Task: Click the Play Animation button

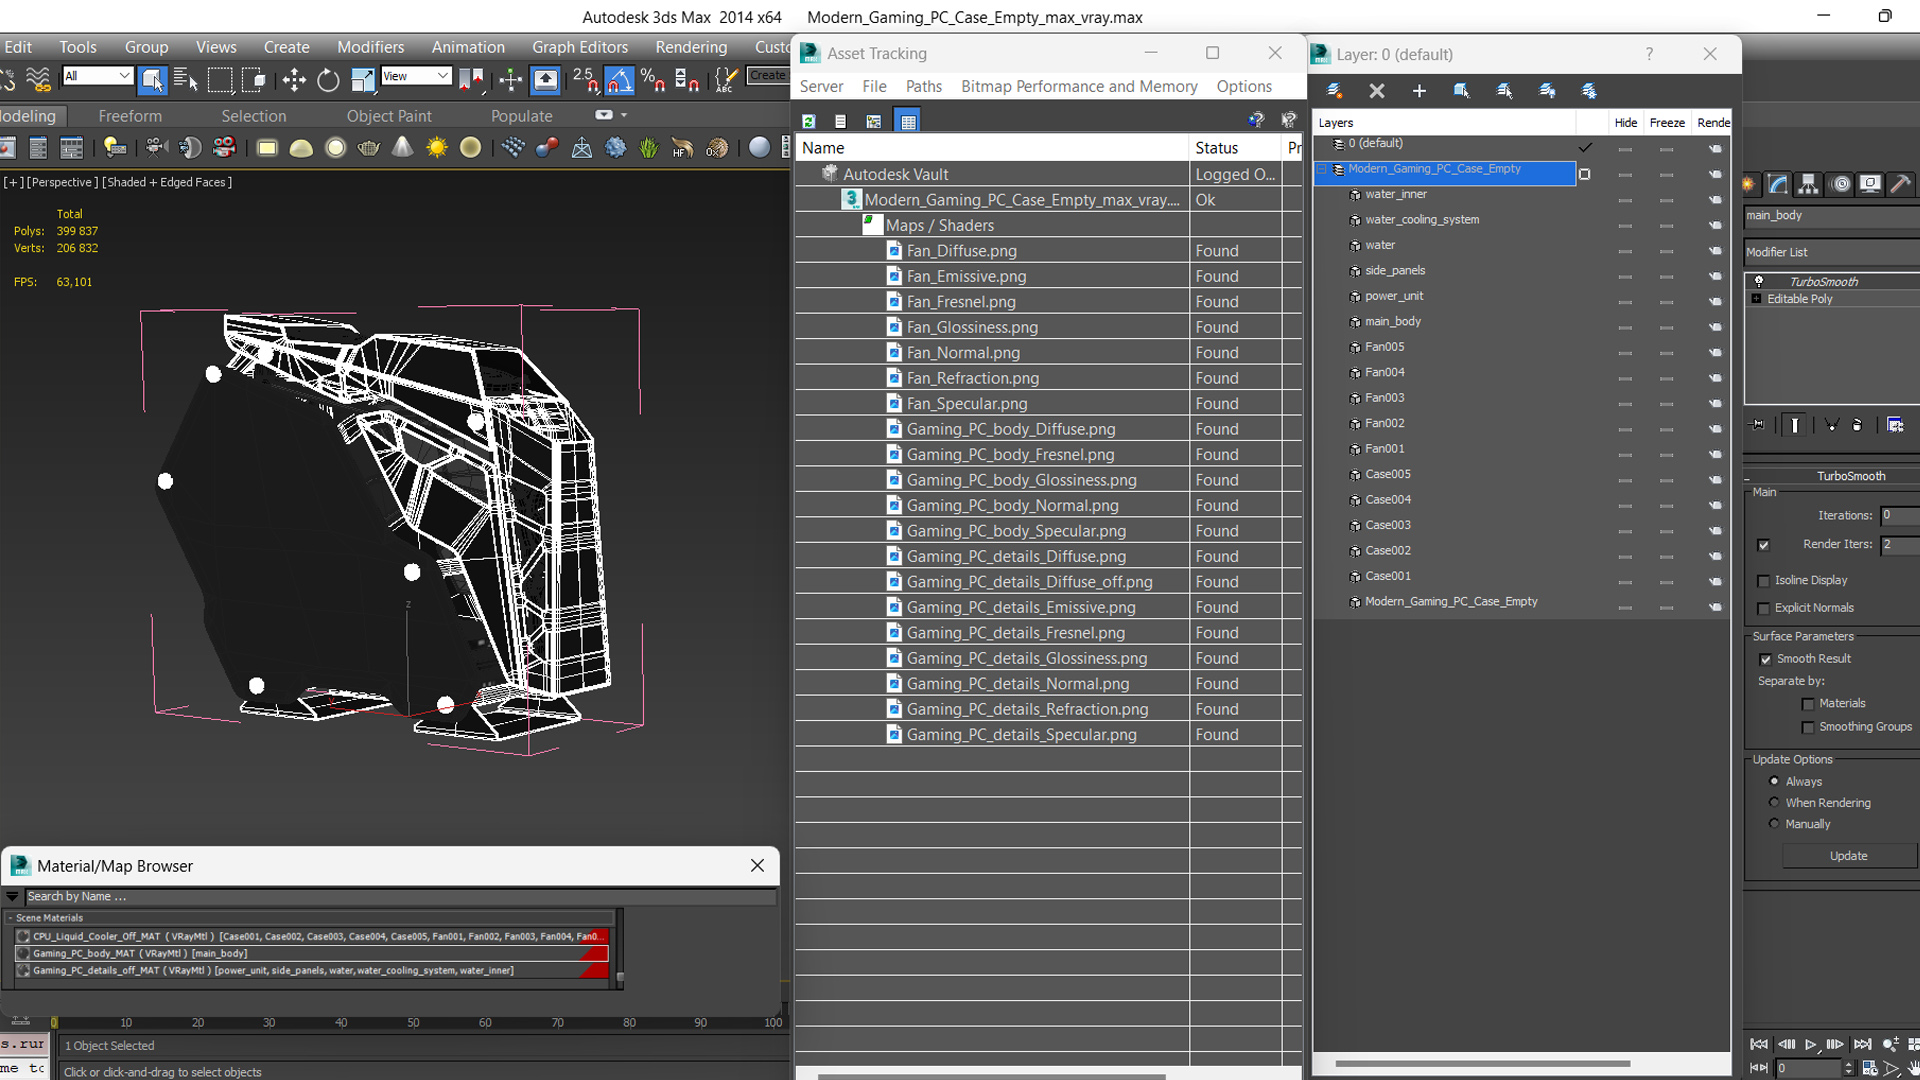Action: [1810, 1044]
